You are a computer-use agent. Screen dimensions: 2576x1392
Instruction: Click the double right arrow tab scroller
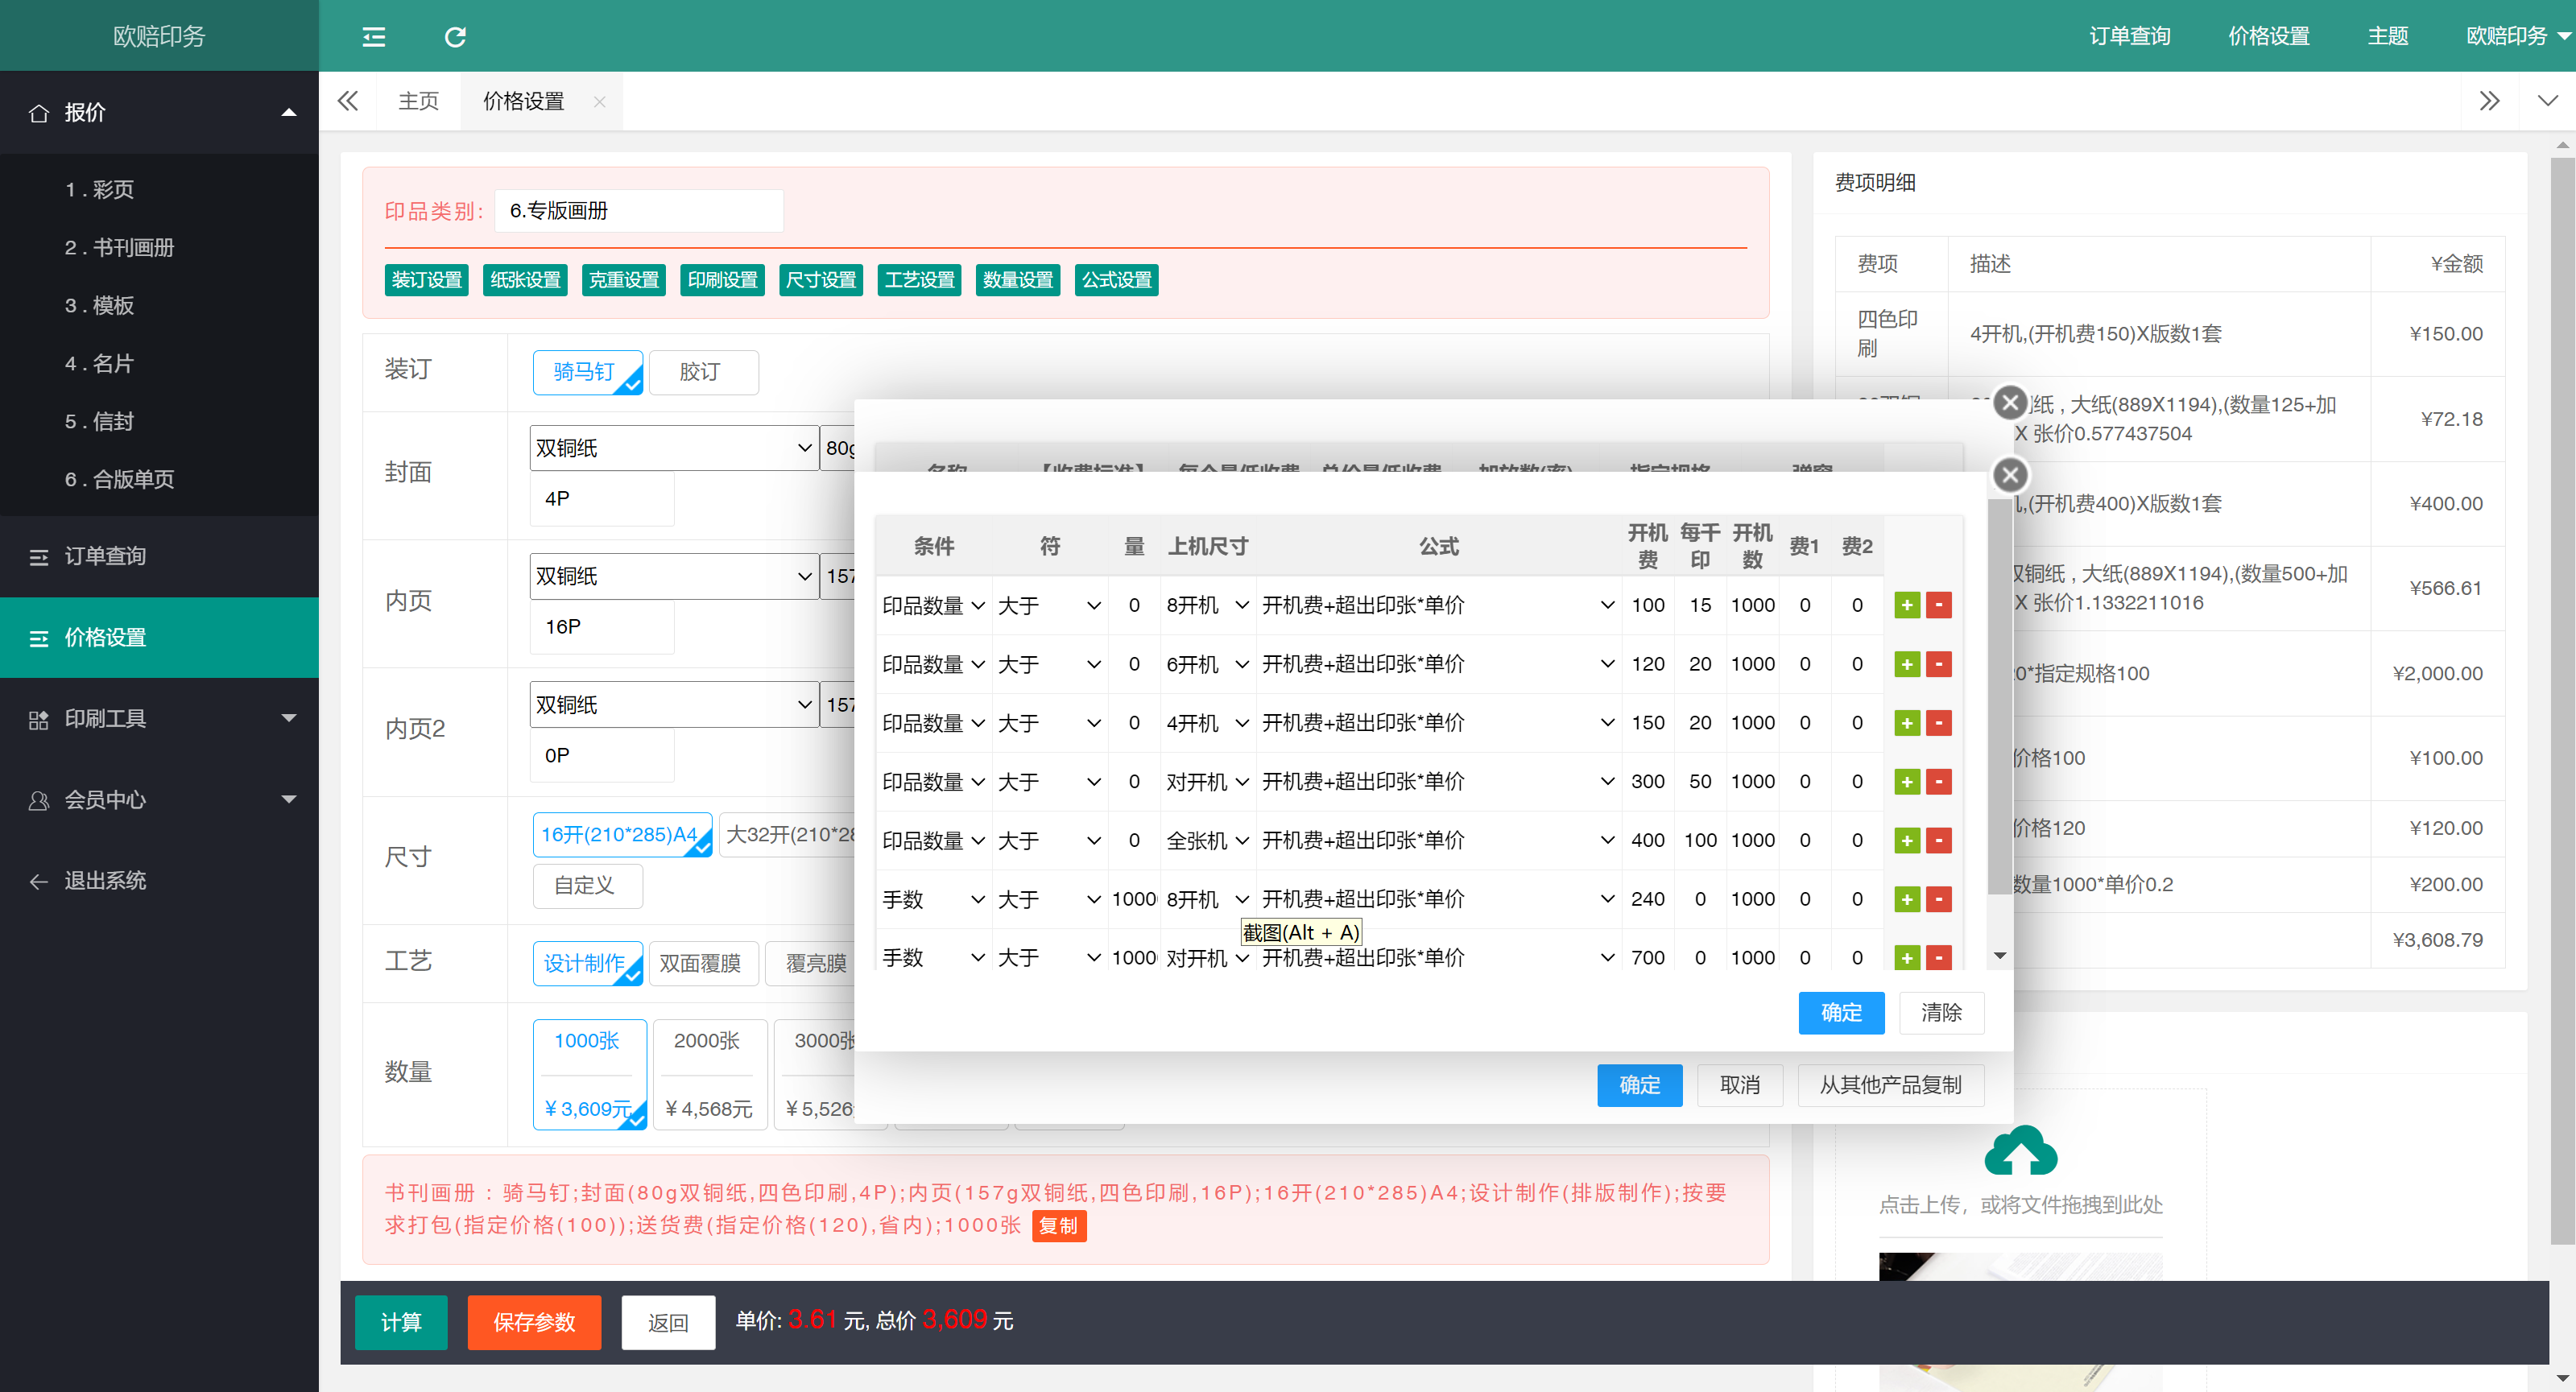[x=2489, y=101]
